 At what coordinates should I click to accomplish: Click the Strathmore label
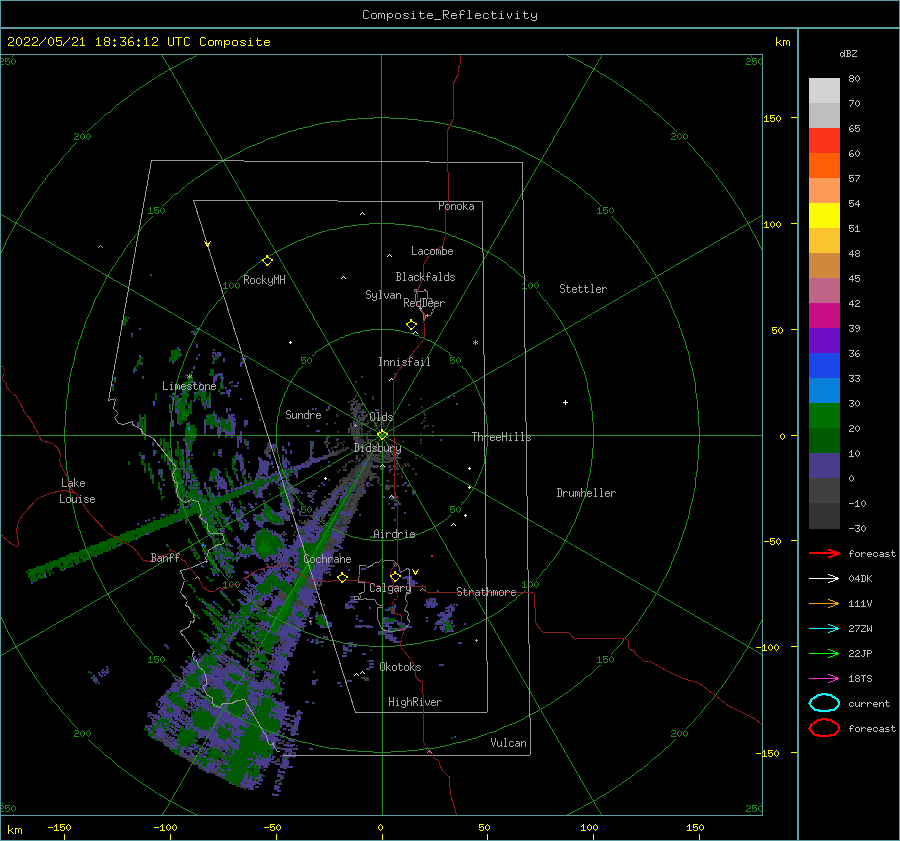click(486, 592)
